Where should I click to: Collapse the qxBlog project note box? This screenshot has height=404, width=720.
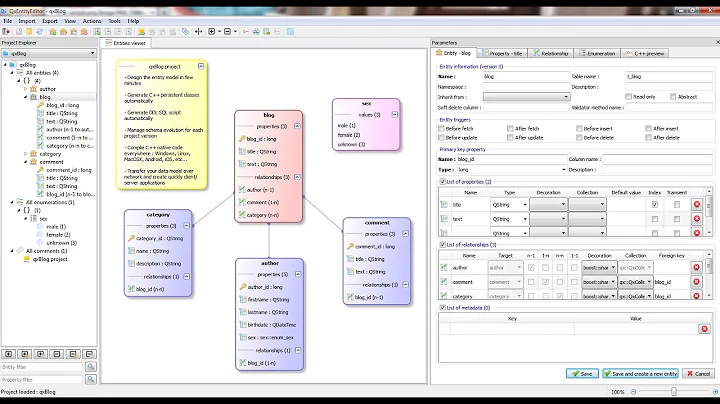tap(201, 66)
